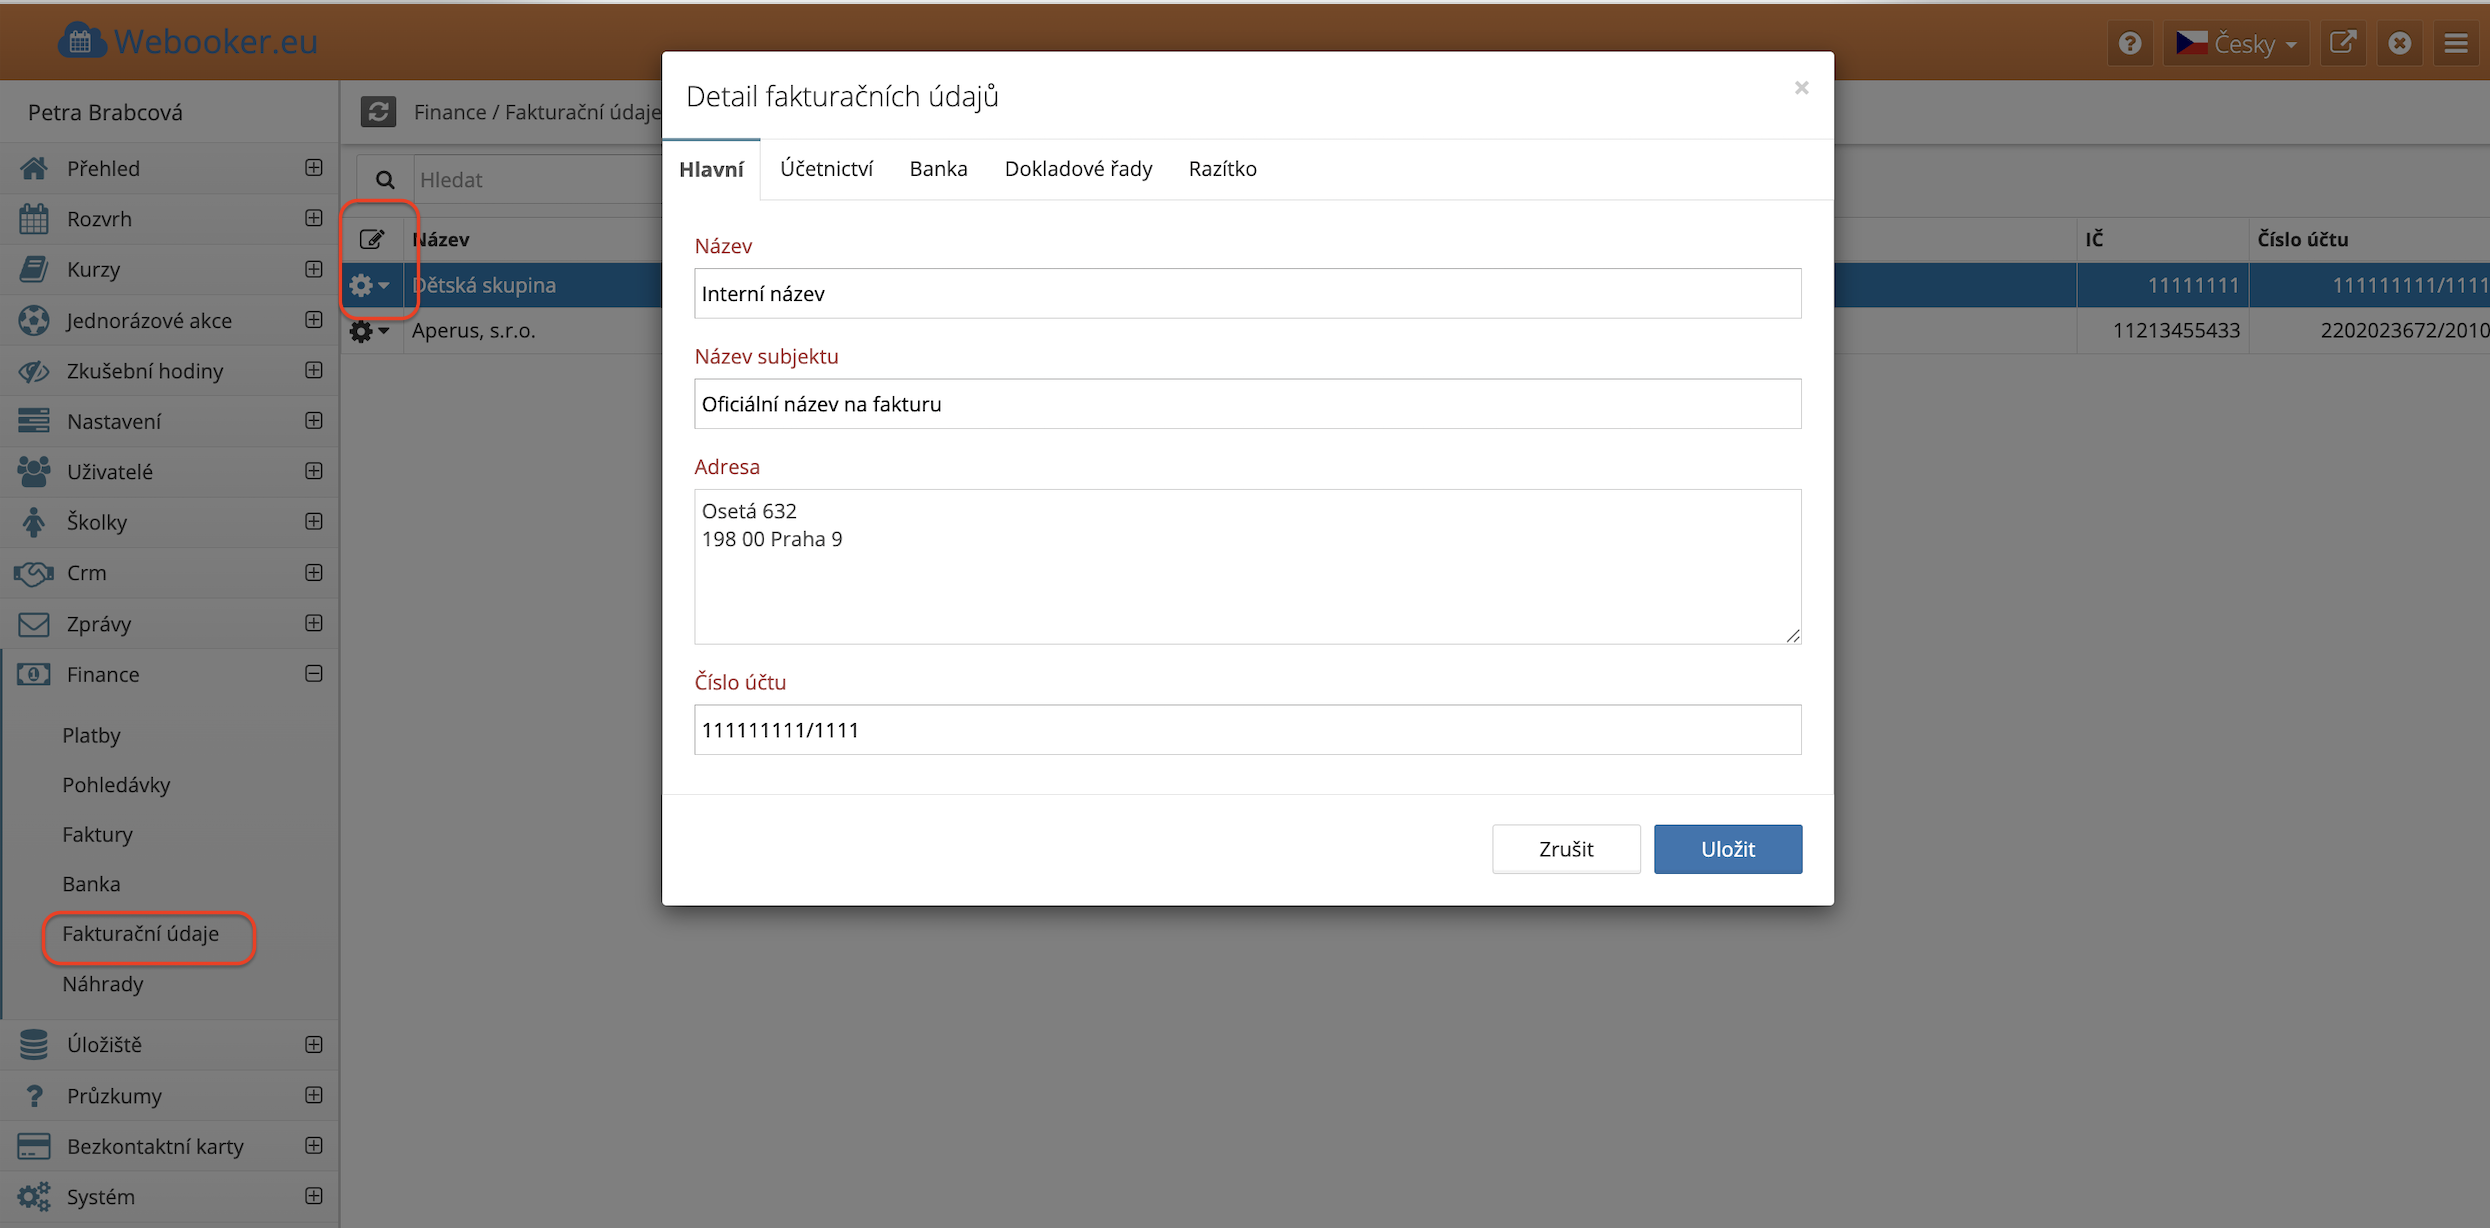Expand the Kurzy section in sidebar
The height and width of the screenshot is (1228, 2490).
click(313, 269)
